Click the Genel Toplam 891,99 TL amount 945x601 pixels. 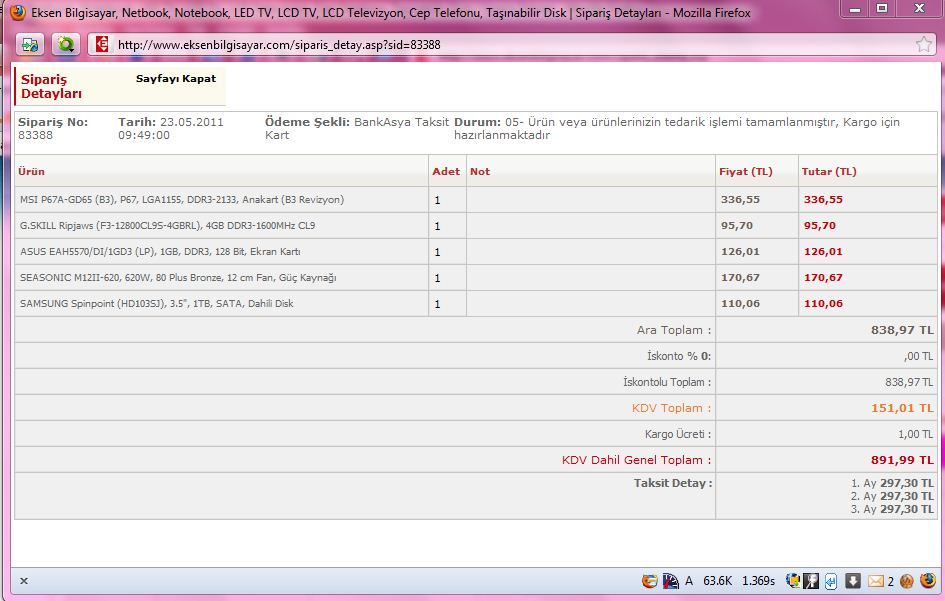[x=902, y=460]
